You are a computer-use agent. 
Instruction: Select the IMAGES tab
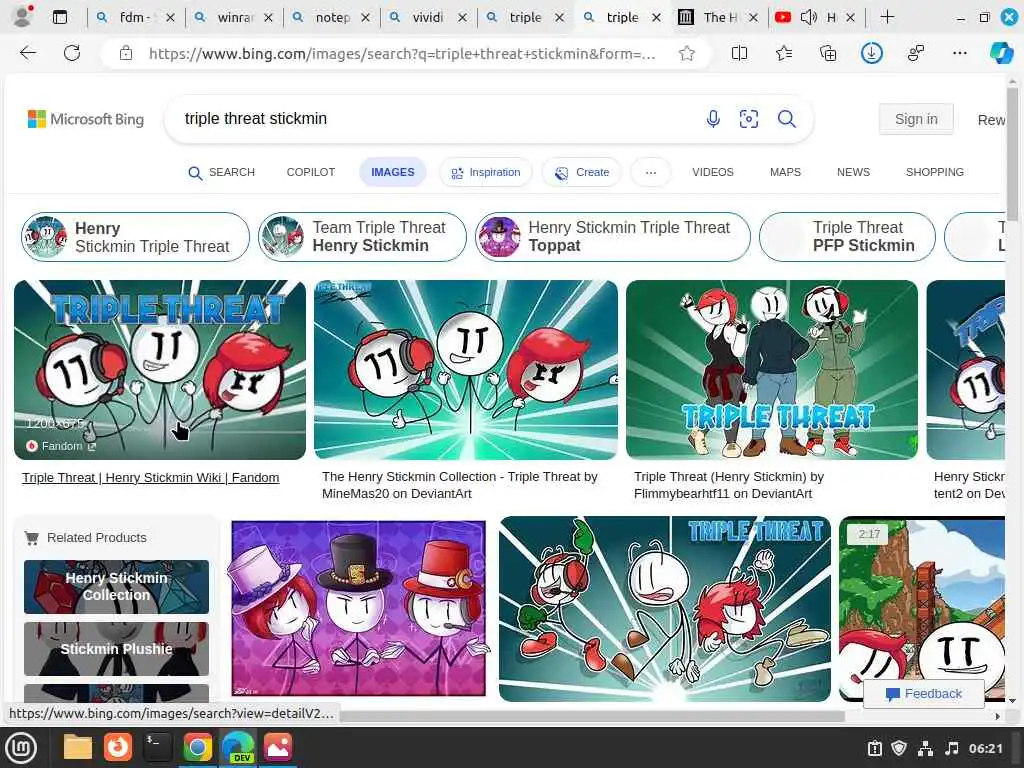coord(392,172)
